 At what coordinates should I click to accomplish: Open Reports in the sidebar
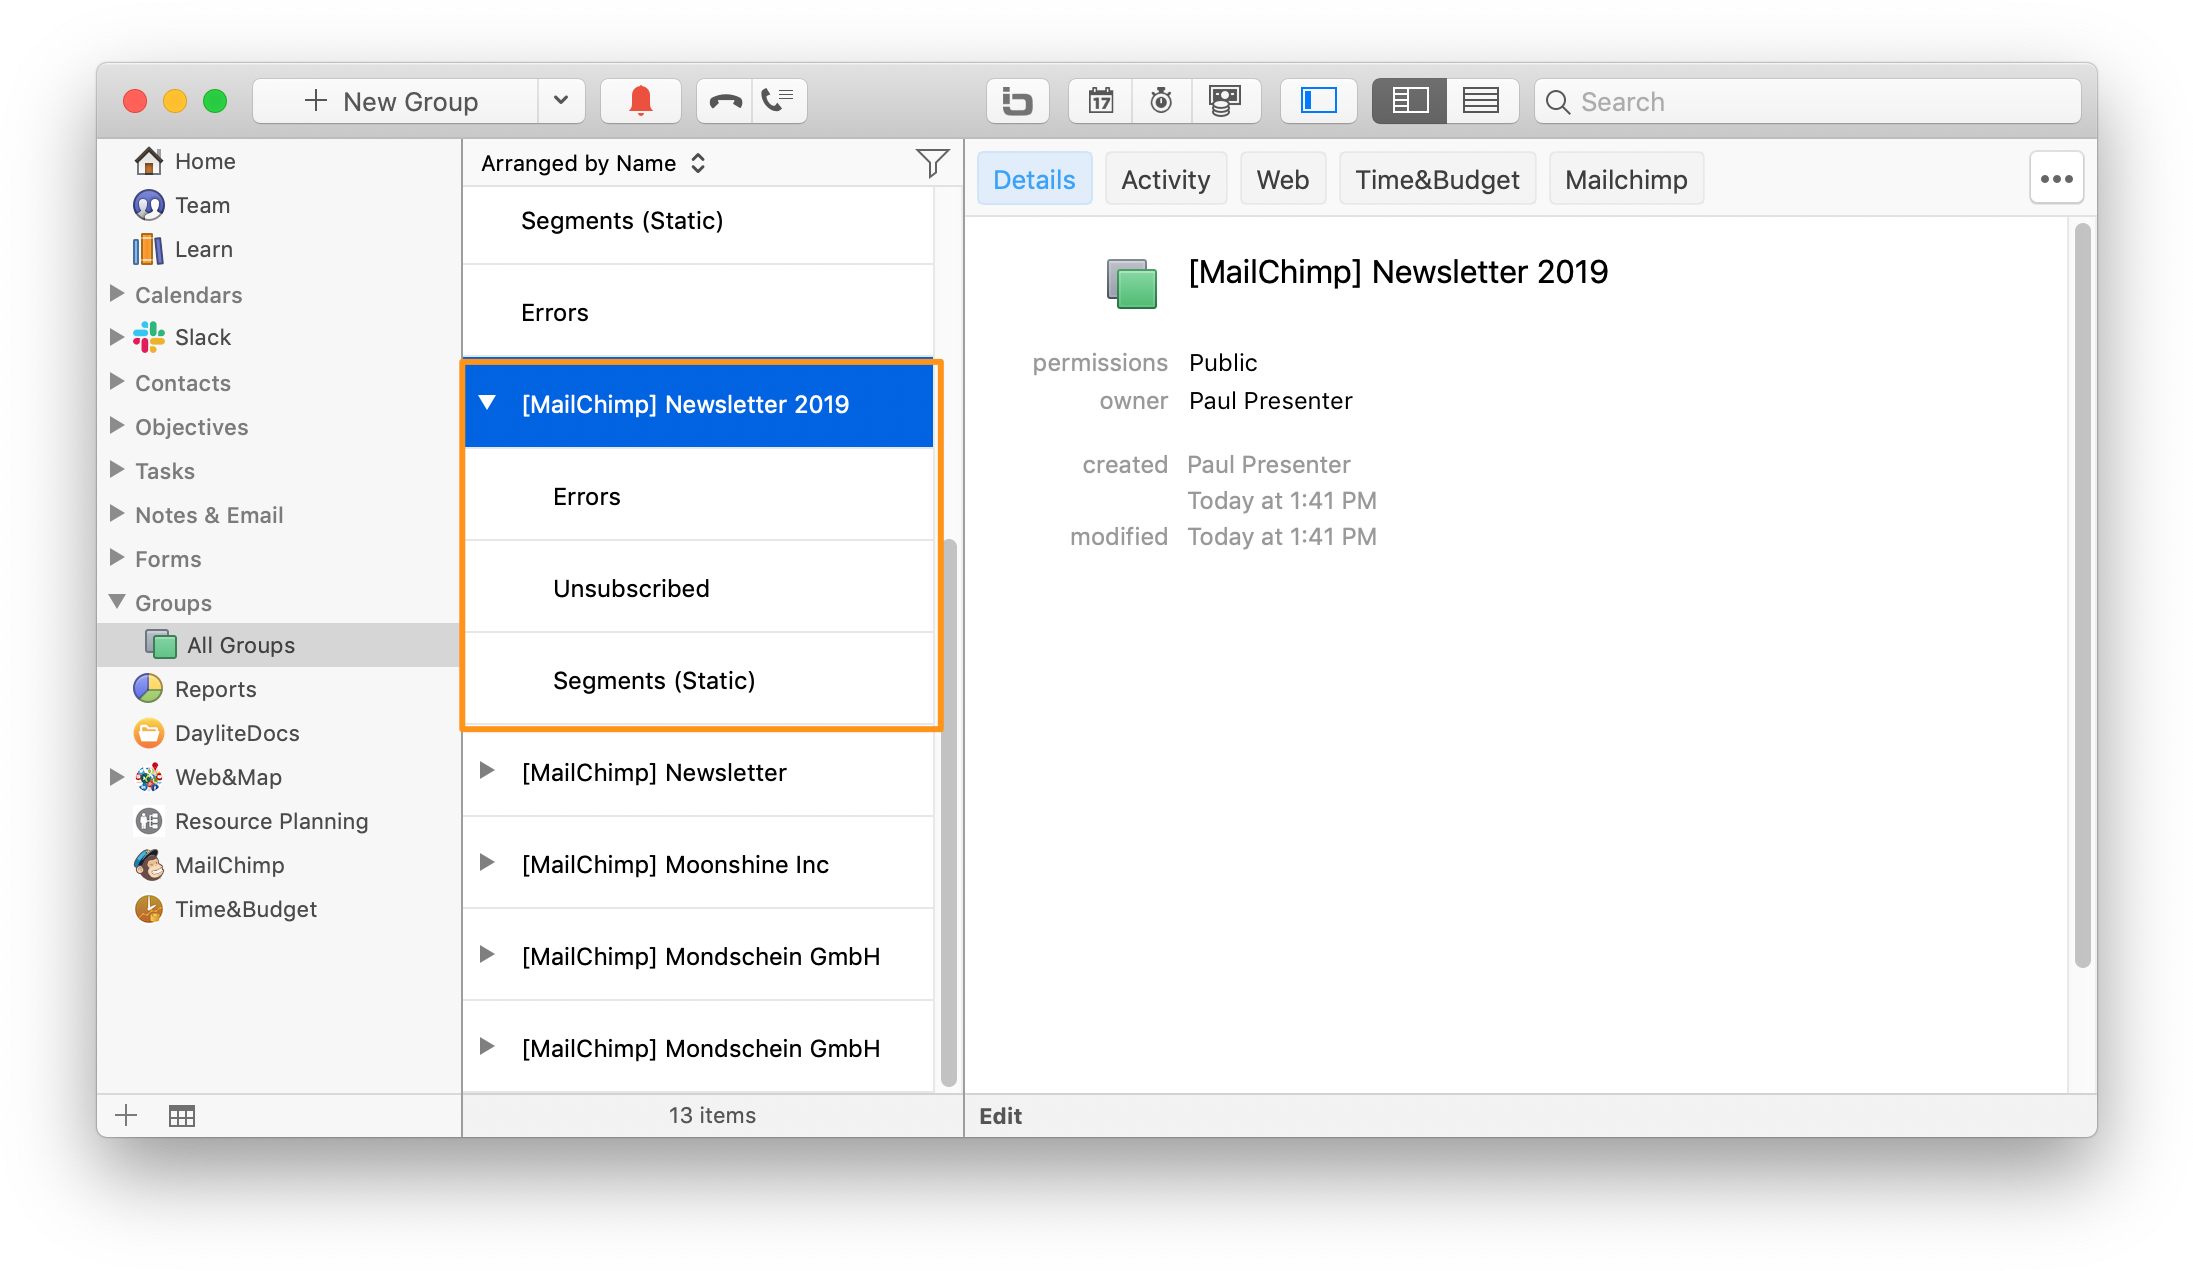tap(195, 689)
